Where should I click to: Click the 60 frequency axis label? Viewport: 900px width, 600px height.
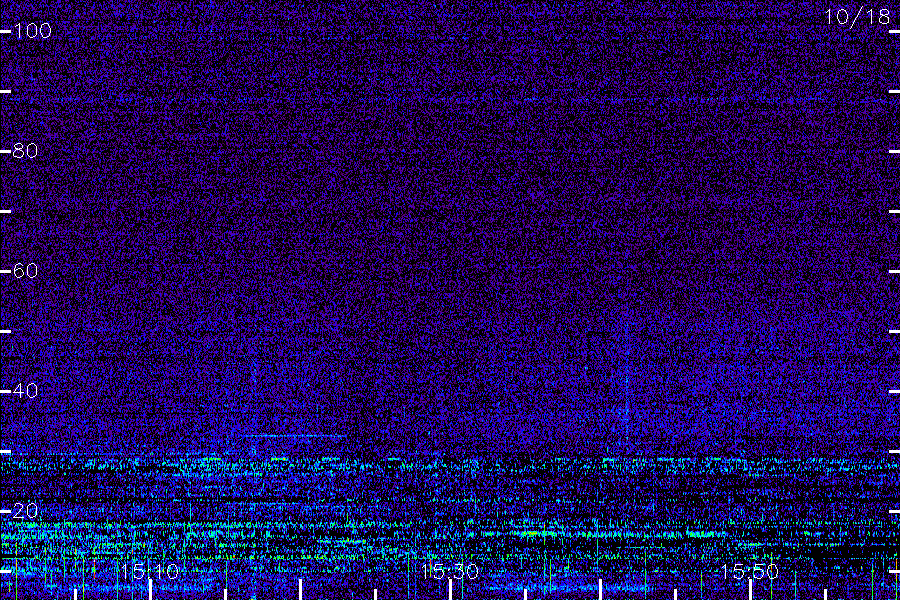[25, 270]
